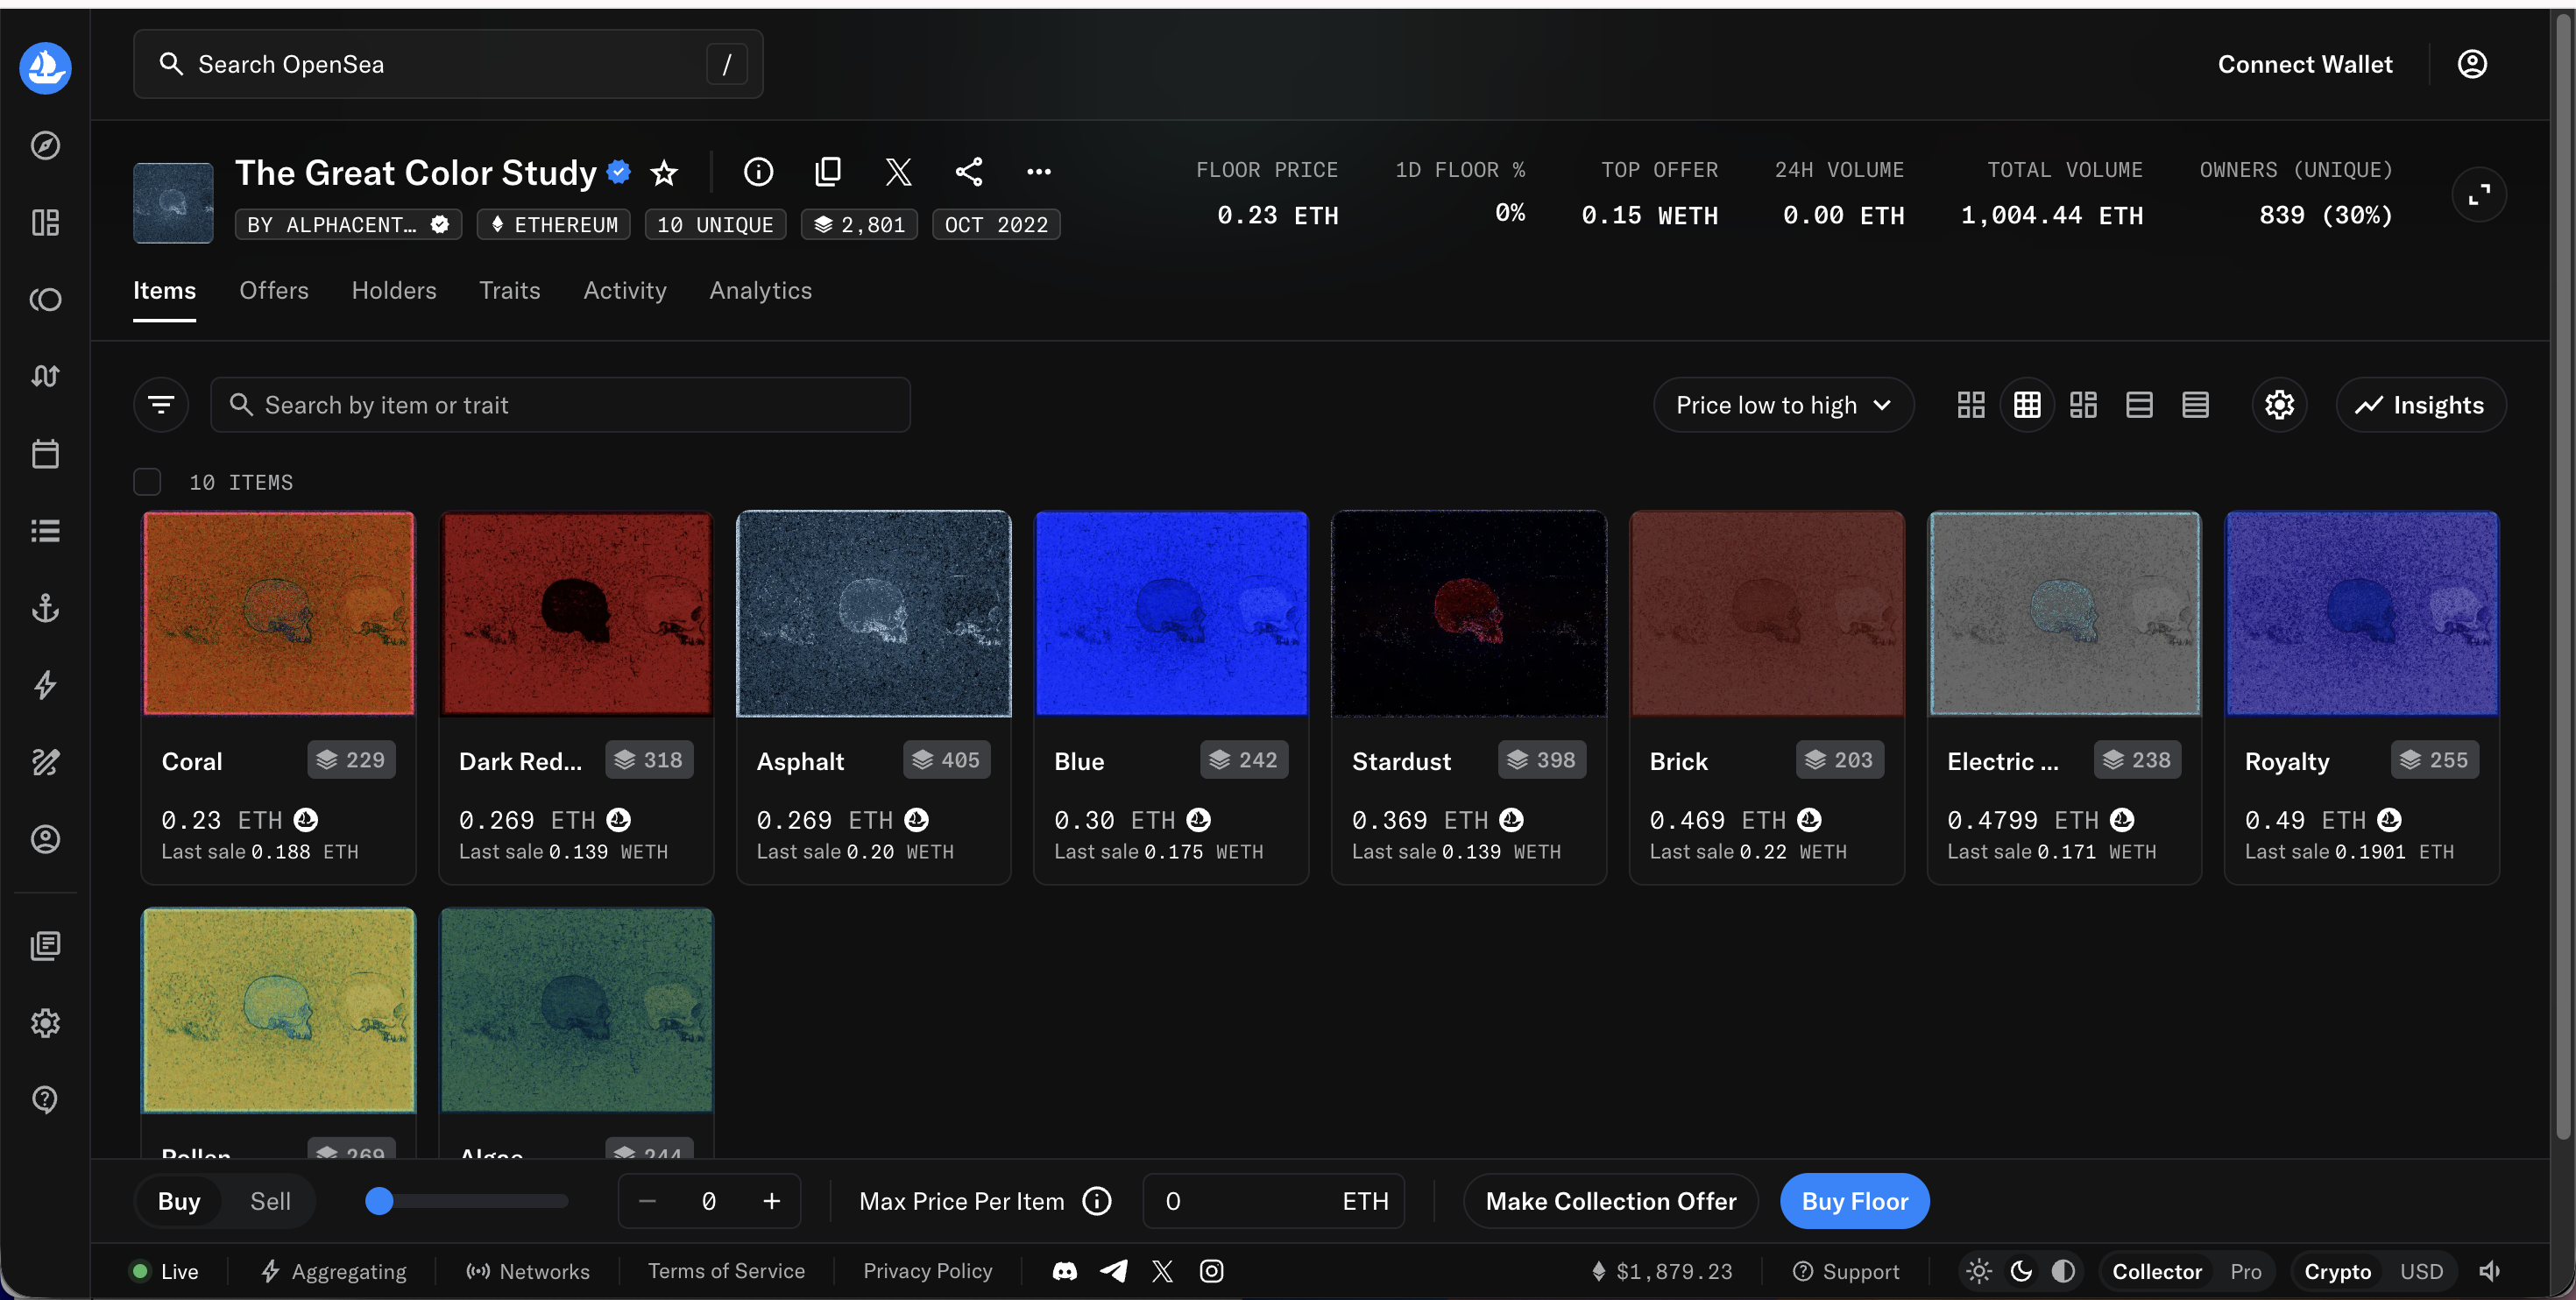Switch to Sell mode
Image resolution: width=2576 pixels, height=1300 pixels.
pos(270,1201)
